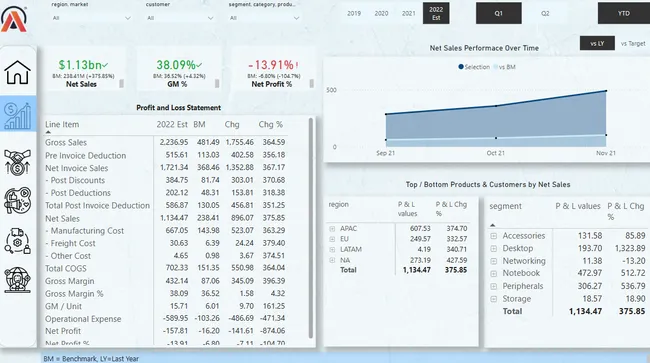The width and height of the screenshot is (650, 363).
Task: Select the Q2 quarter button
Action: pos(545,13)
